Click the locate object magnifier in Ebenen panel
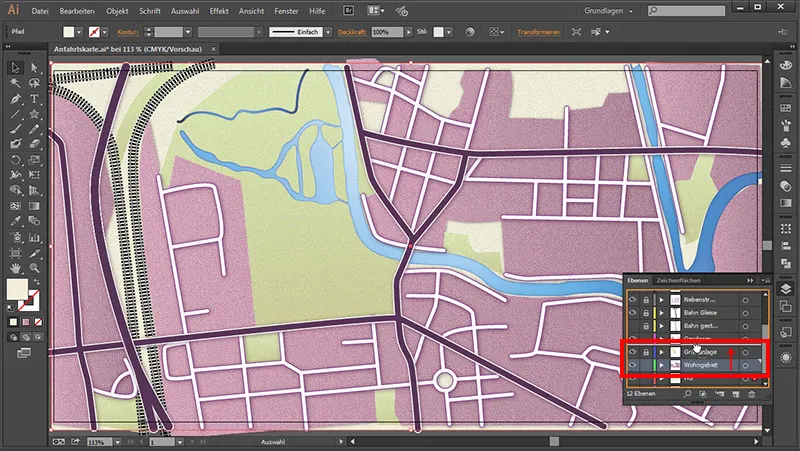Screen dimensions: 800x451 pos(687,394)
